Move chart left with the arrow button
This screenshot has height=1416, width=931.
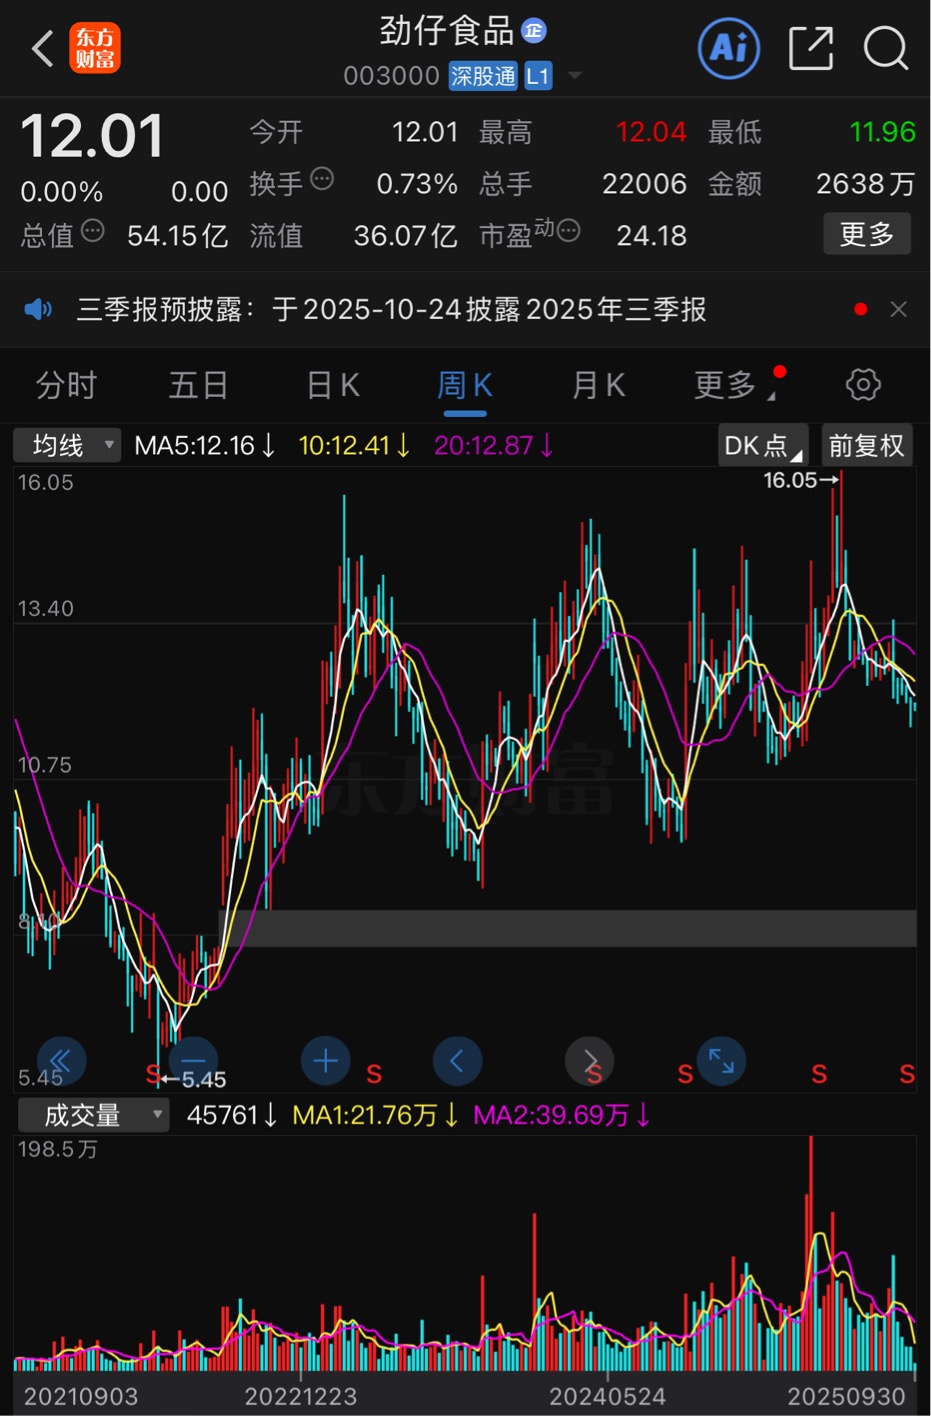click(458, 1061)
